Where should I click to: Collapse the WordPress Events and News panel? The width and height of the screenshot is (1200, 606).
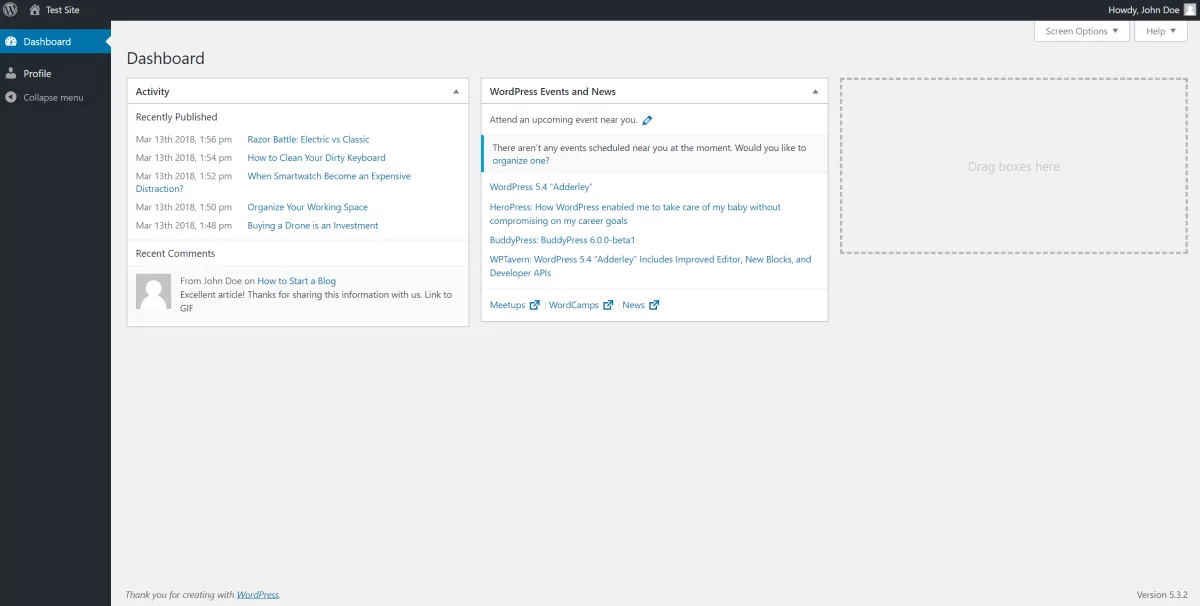(x=815, y=91)
